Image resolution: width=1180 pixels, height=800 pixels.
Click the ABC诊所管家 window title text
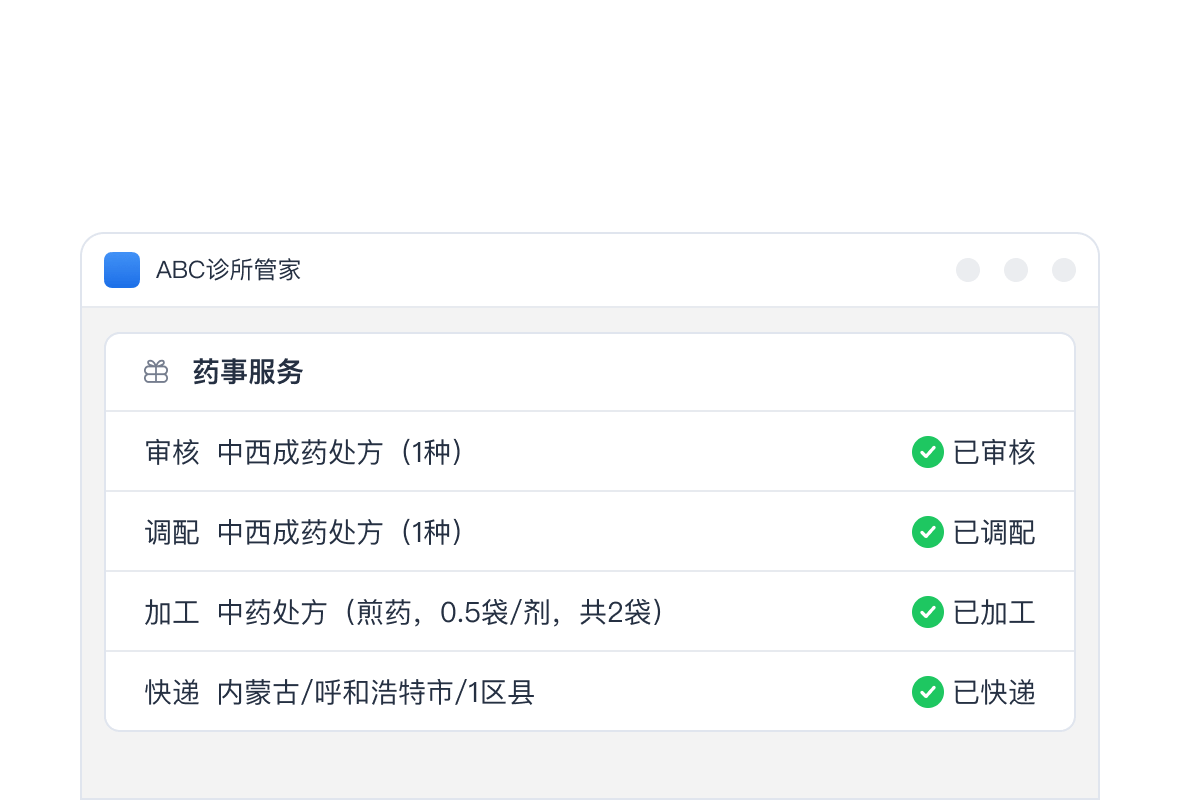click(x=228, y=270)
